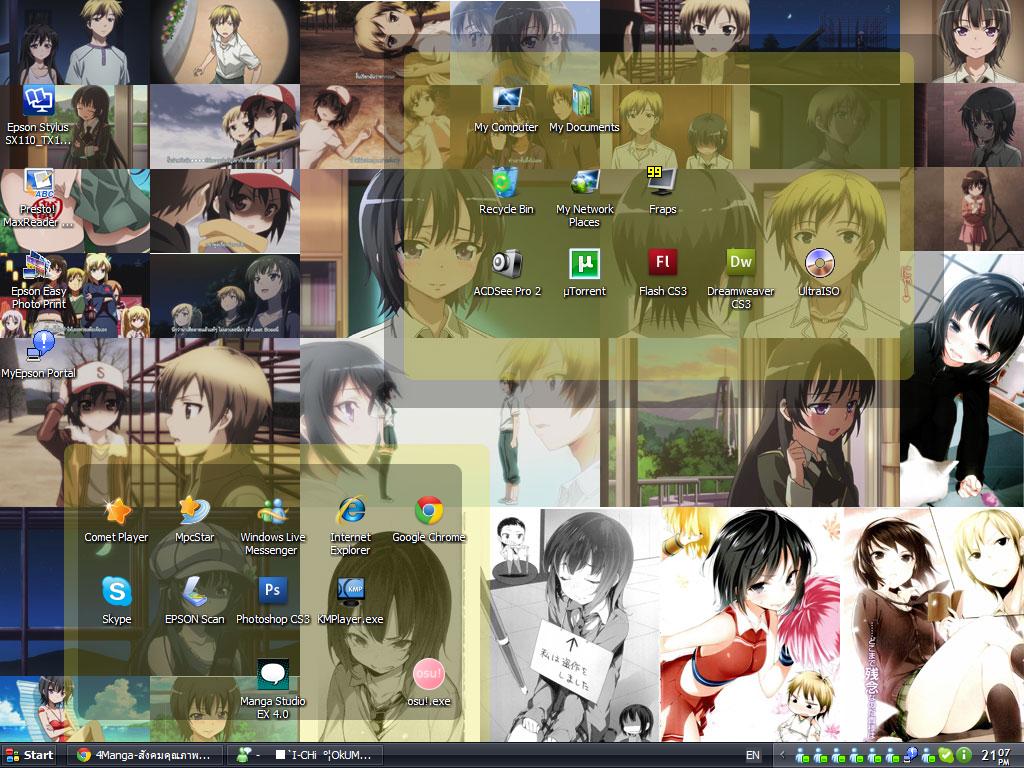Launch Presto! MaxReader from the desktop
This screenshot has width=1024, height=768.
[38, 199]
